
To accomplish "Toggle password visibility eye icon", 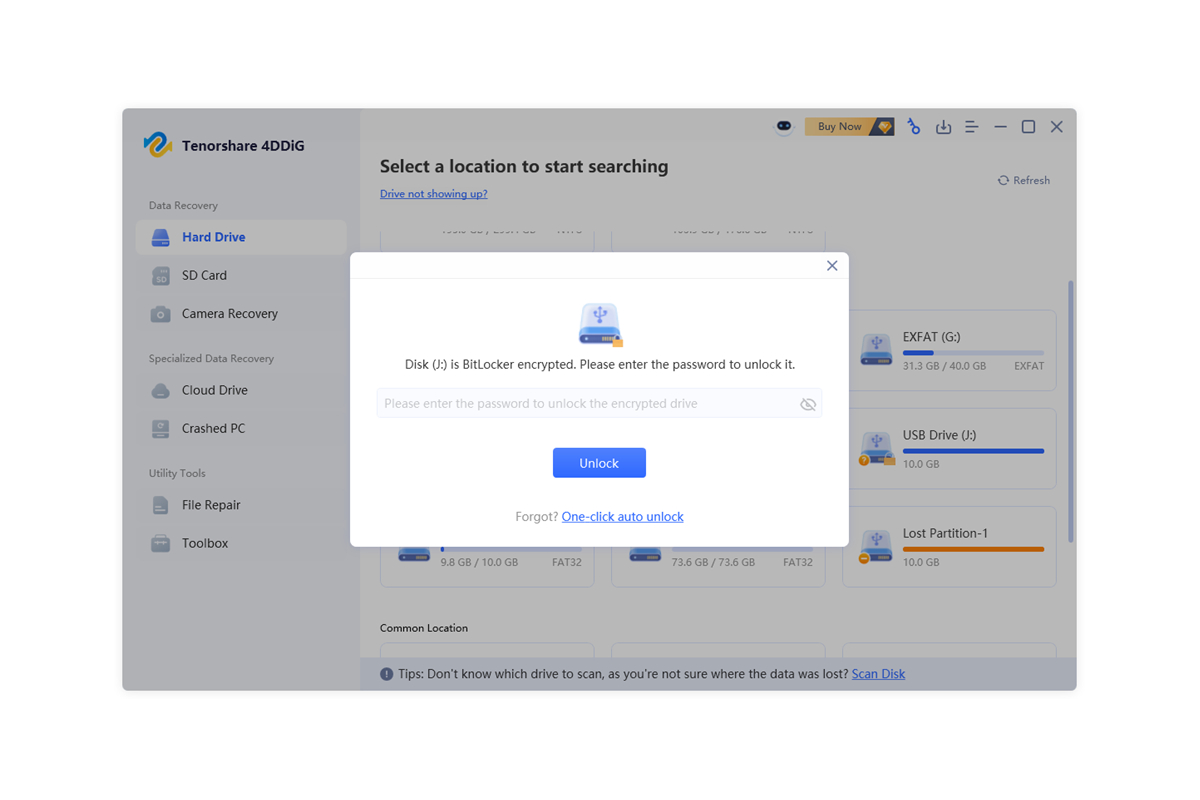I will 808,404.
